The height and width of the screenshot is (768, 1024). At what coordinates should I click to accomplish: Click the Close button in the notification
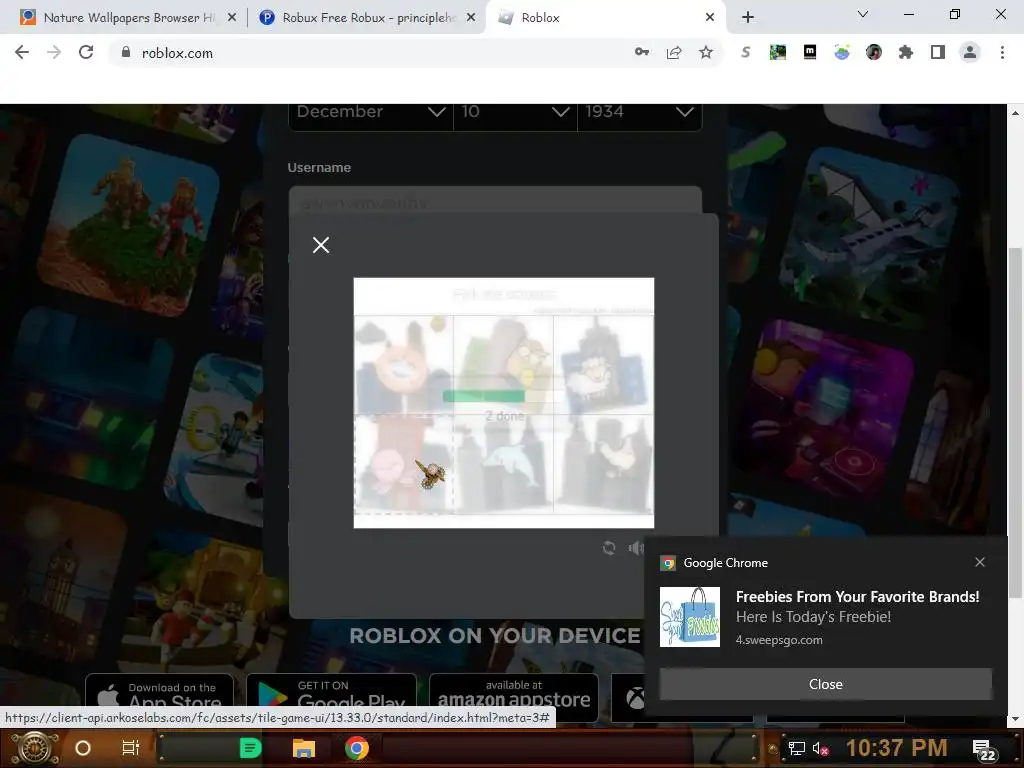[825, 684]
